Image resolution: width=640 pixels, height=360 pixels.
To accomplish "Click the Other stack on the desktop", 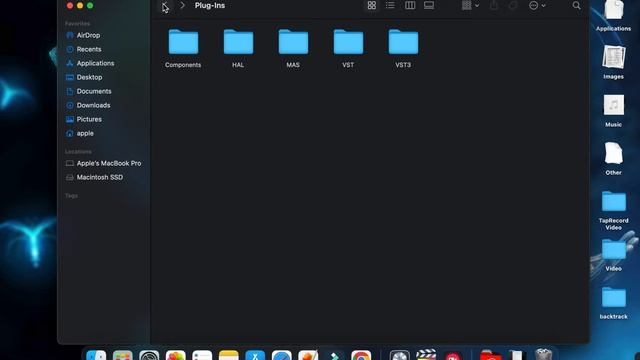I will coord(613,158).
